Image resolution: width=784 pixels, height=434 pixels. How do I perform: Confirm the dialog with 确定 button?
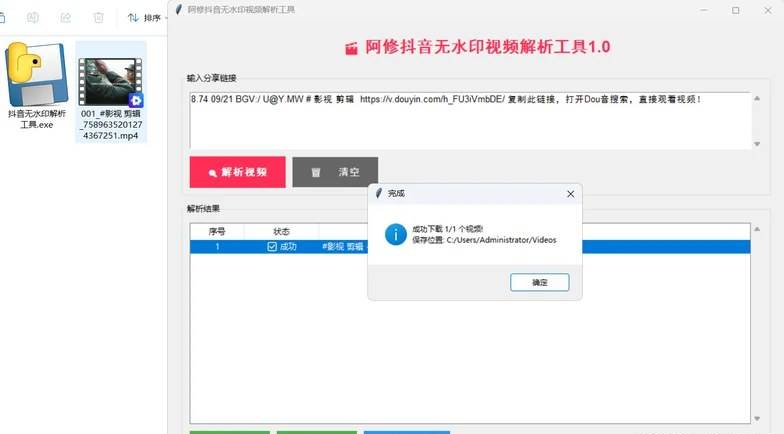(540, 282)
